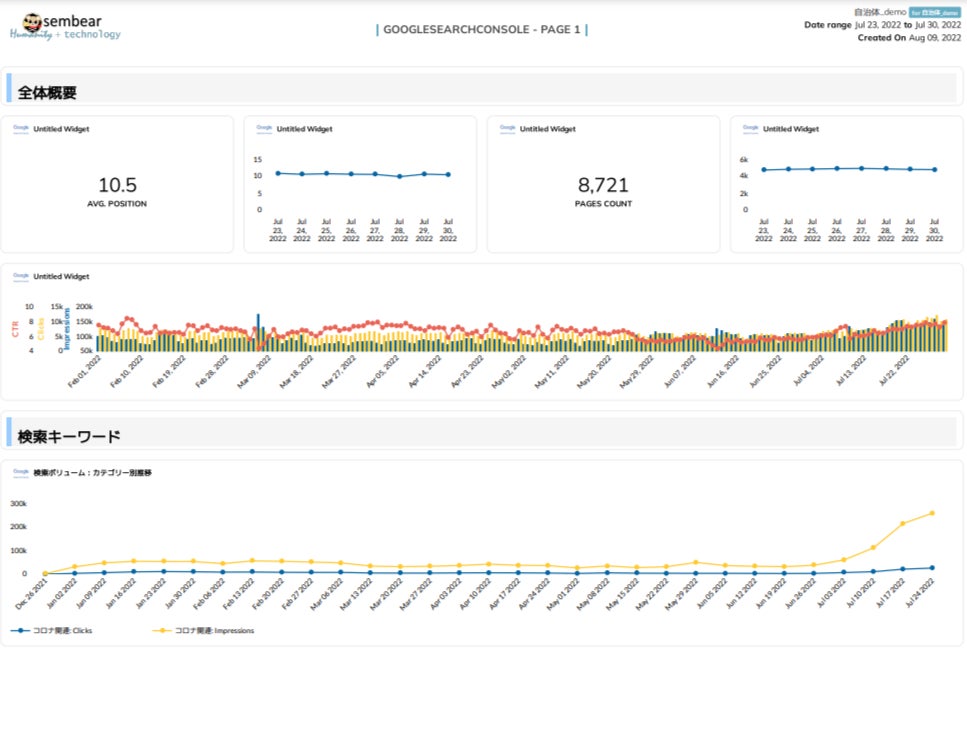
Task: Click the GOOGLESEARCHCONSOLE - PAGE 1 title
Action: point(481,30)
